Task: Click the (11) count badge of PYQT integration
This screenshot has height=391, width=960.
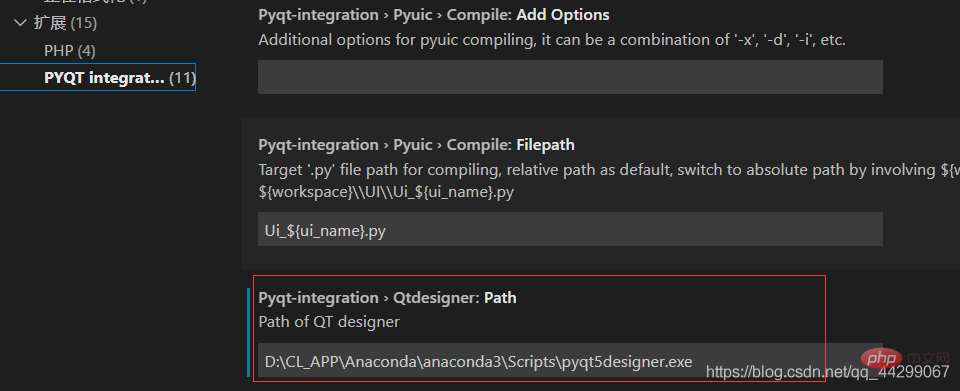Action: pos(182,78)
